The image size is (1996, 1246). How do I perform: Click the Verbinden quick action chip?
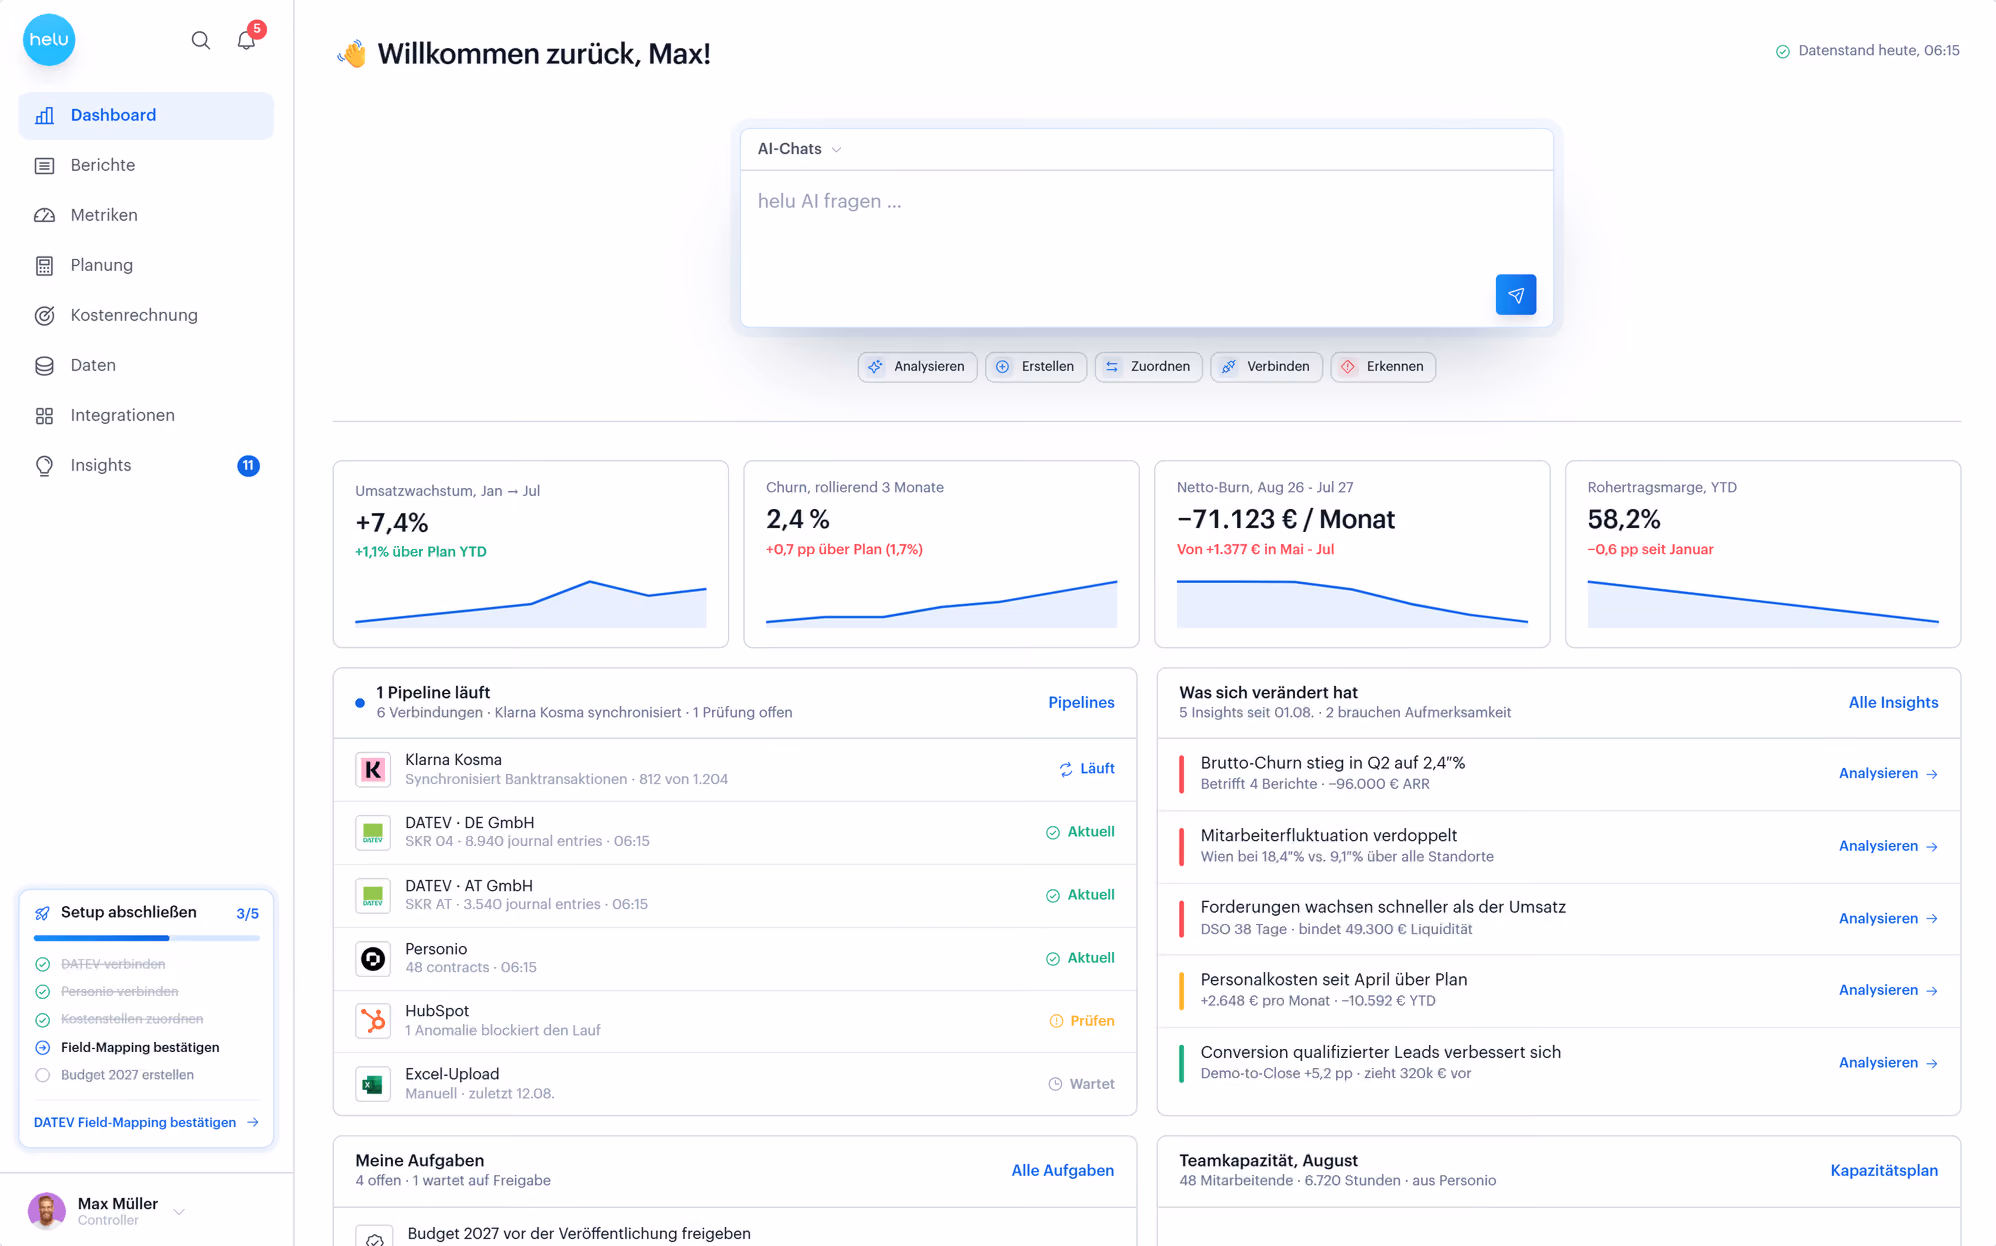(1266, 366)
